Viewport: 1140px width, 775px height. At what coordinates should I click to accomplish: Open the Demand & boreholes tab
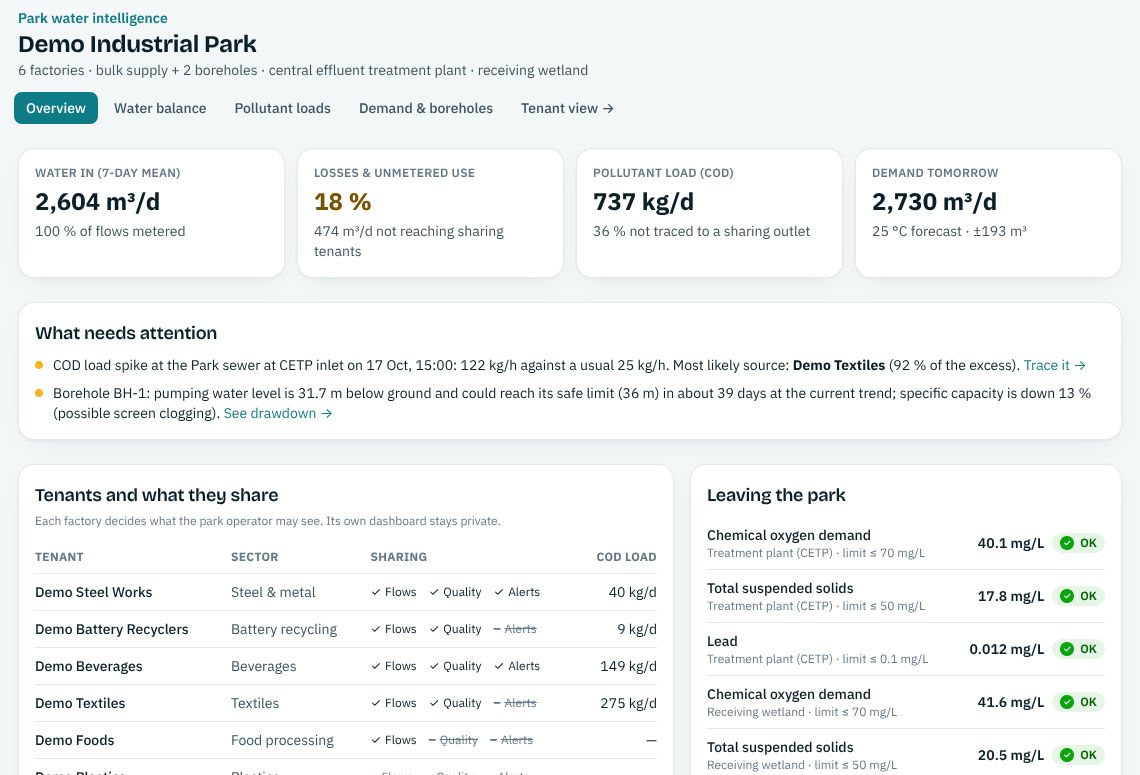(x=425, y=108)
